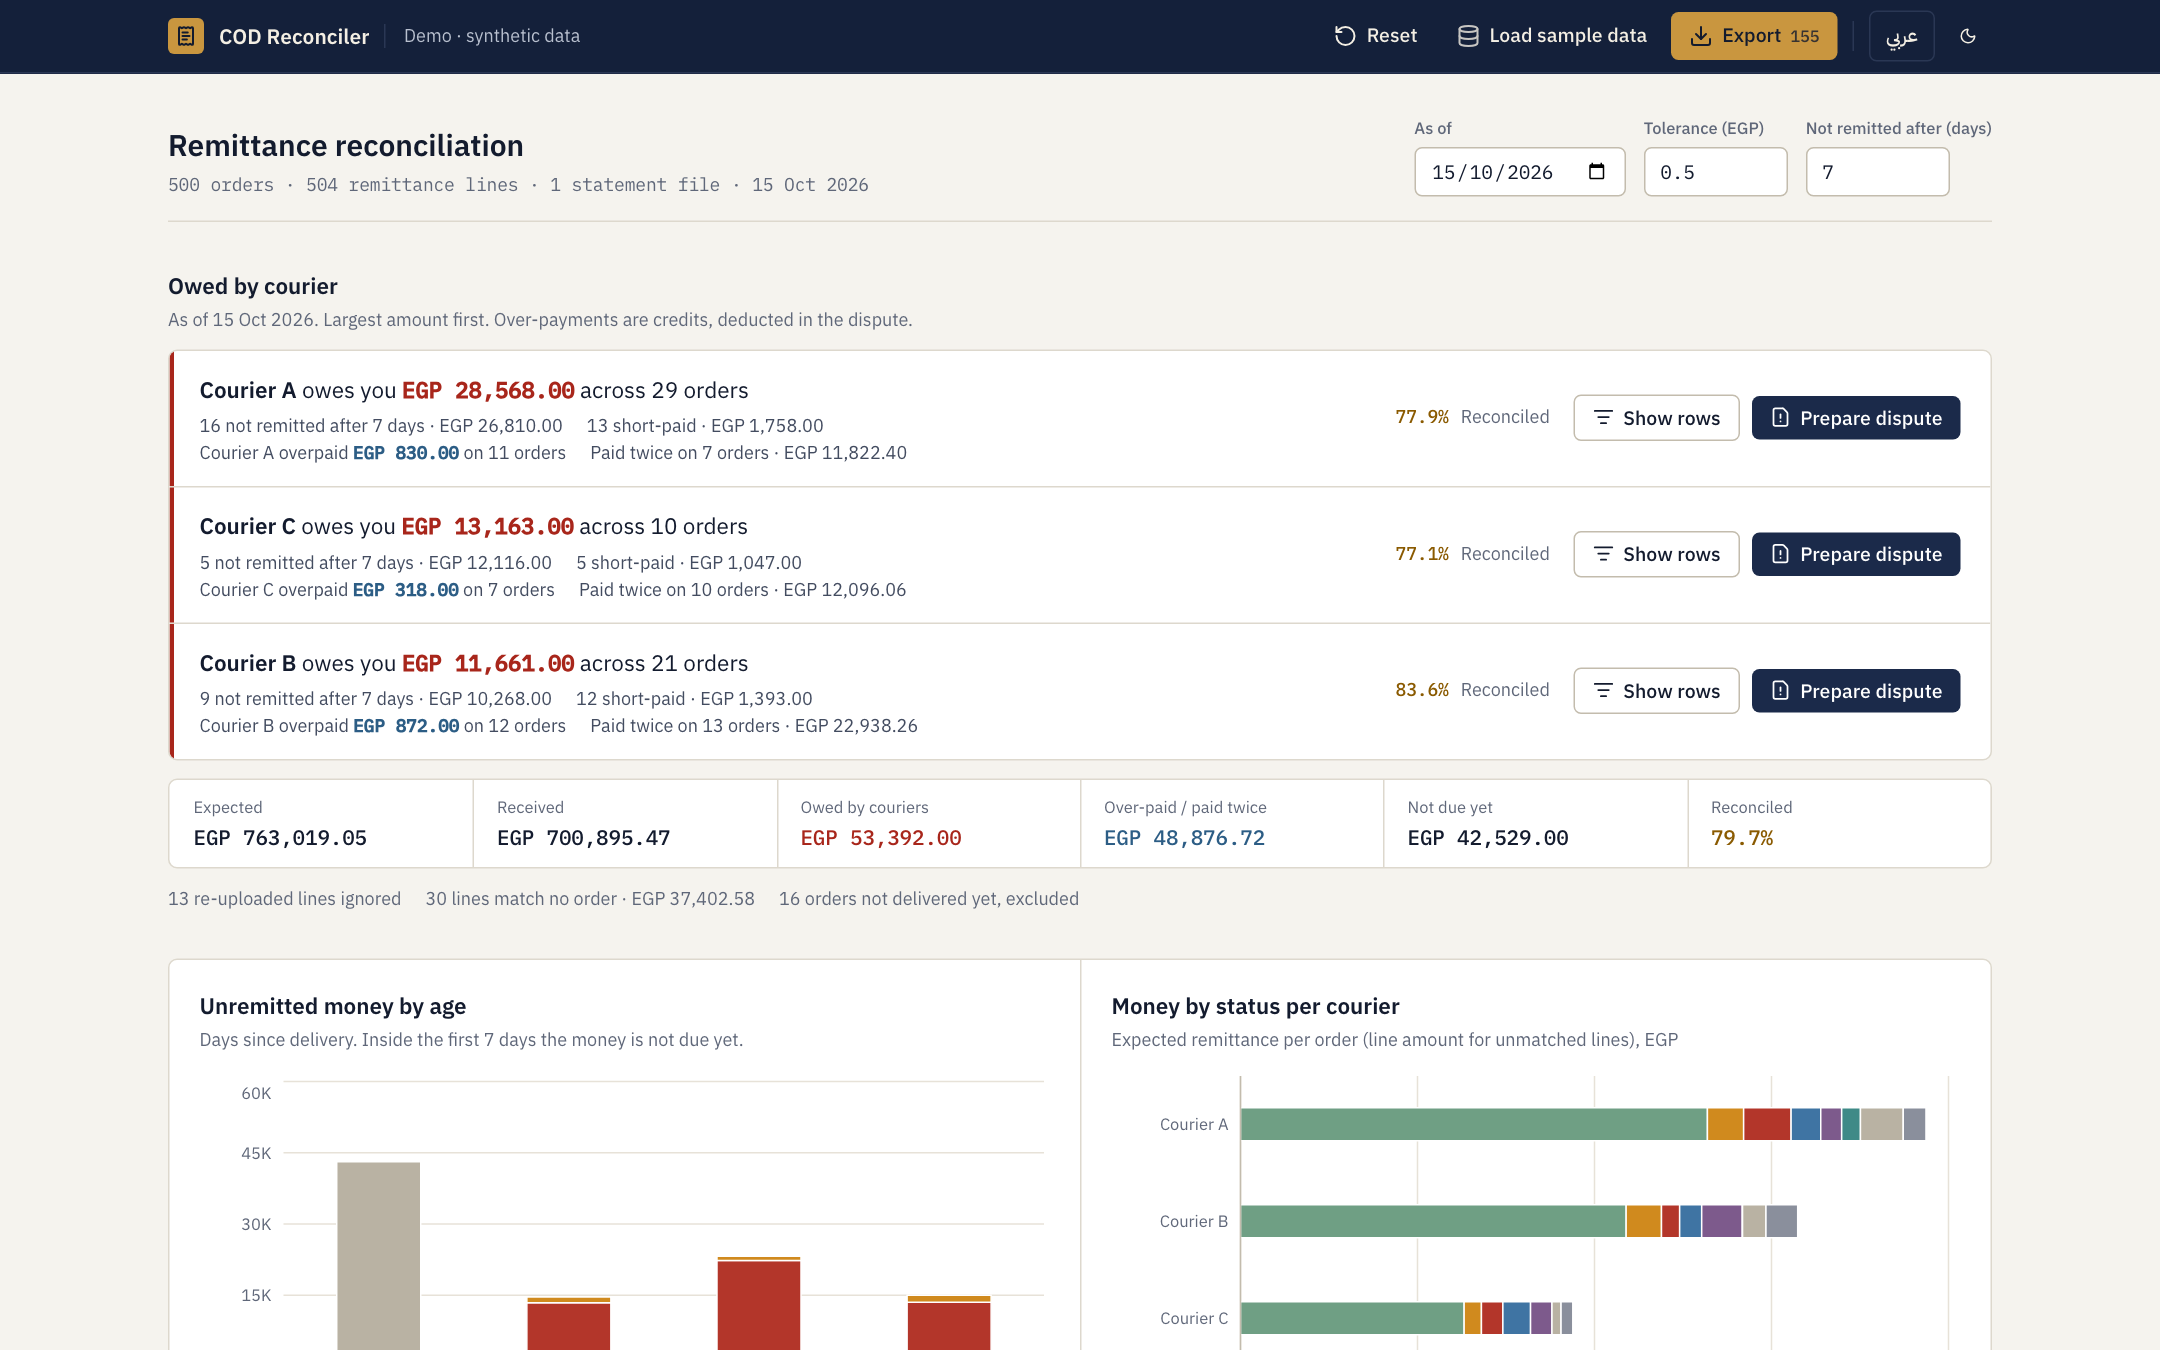Click the Export 155 button
This screenshot has width=2160, height=1350.
click(x=1754, y=36)
